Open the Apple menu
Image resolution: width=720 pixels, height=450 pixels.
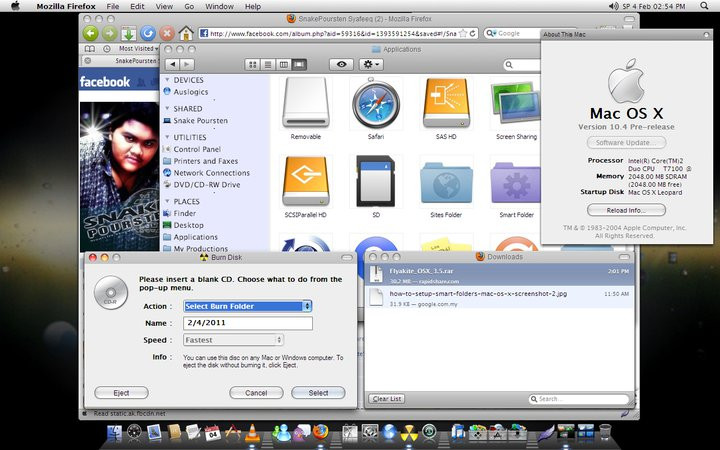tap(15, 6)
